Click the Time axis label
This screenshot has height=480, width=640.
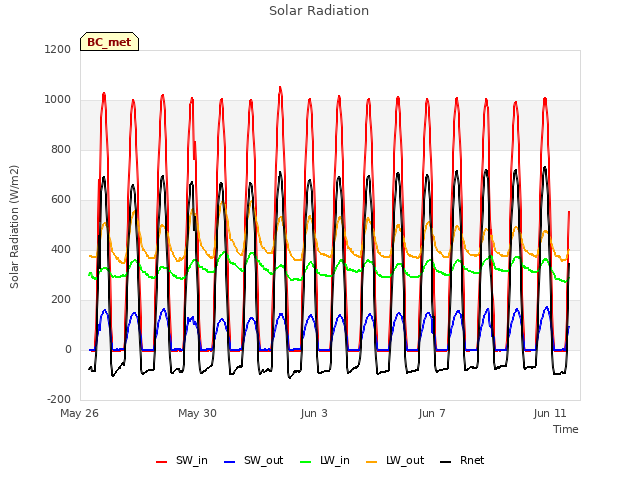pyautogui.click(x=566, y=429)
